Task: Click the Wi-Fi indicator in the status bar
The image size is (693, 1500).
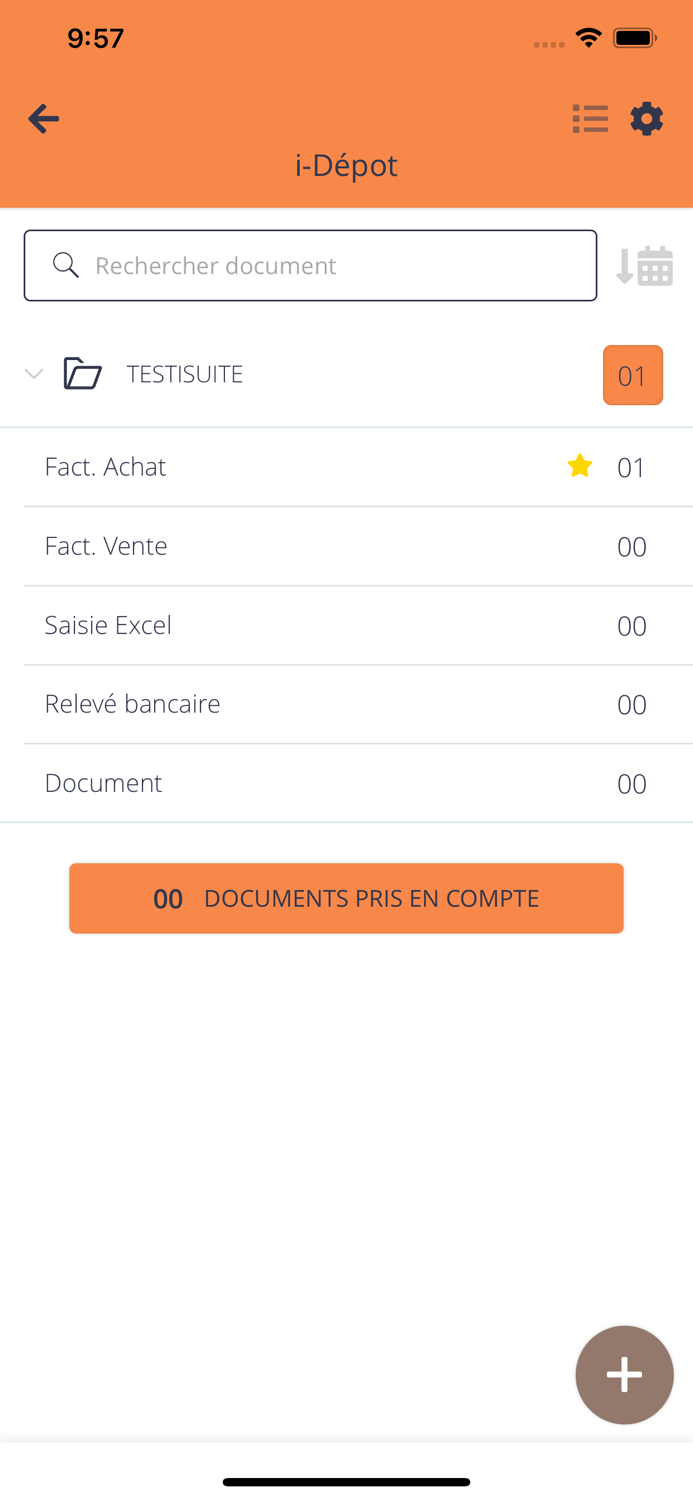Action: (588, 38)
